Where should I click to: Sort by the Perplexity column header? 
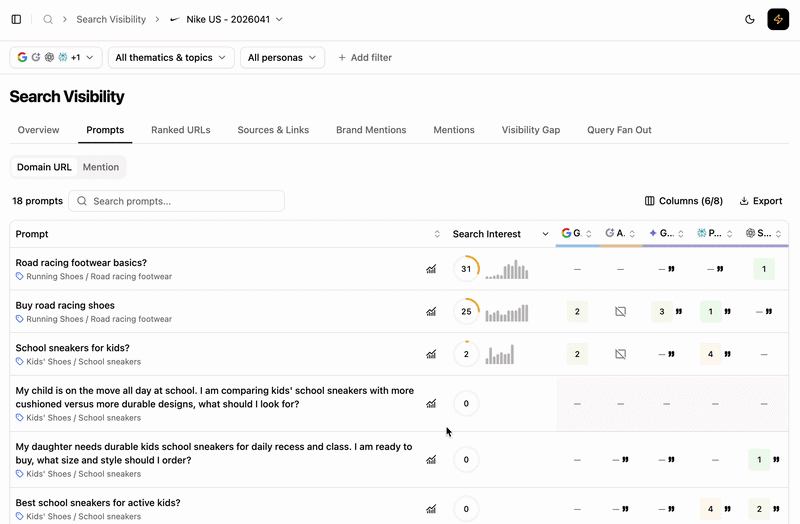tap(715, 233)
